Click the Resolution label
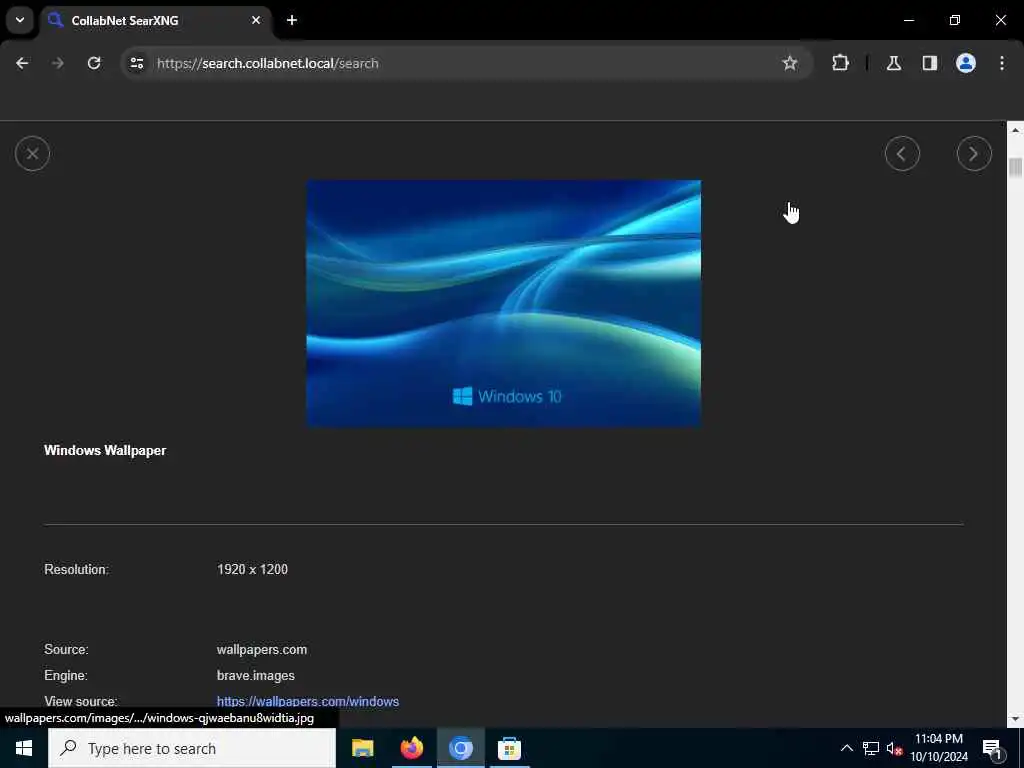 coord(76,569)
